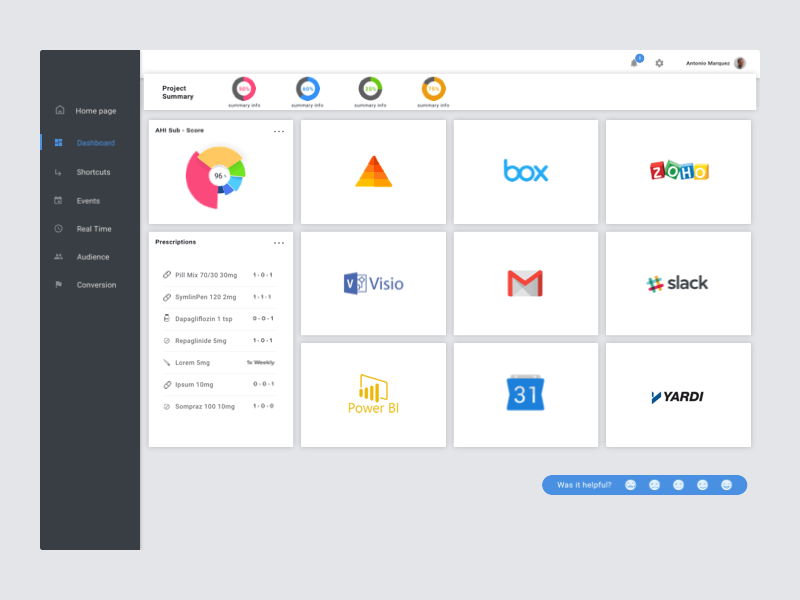Open the Box storage app
The image size is (800, 600).
point(525,171)
